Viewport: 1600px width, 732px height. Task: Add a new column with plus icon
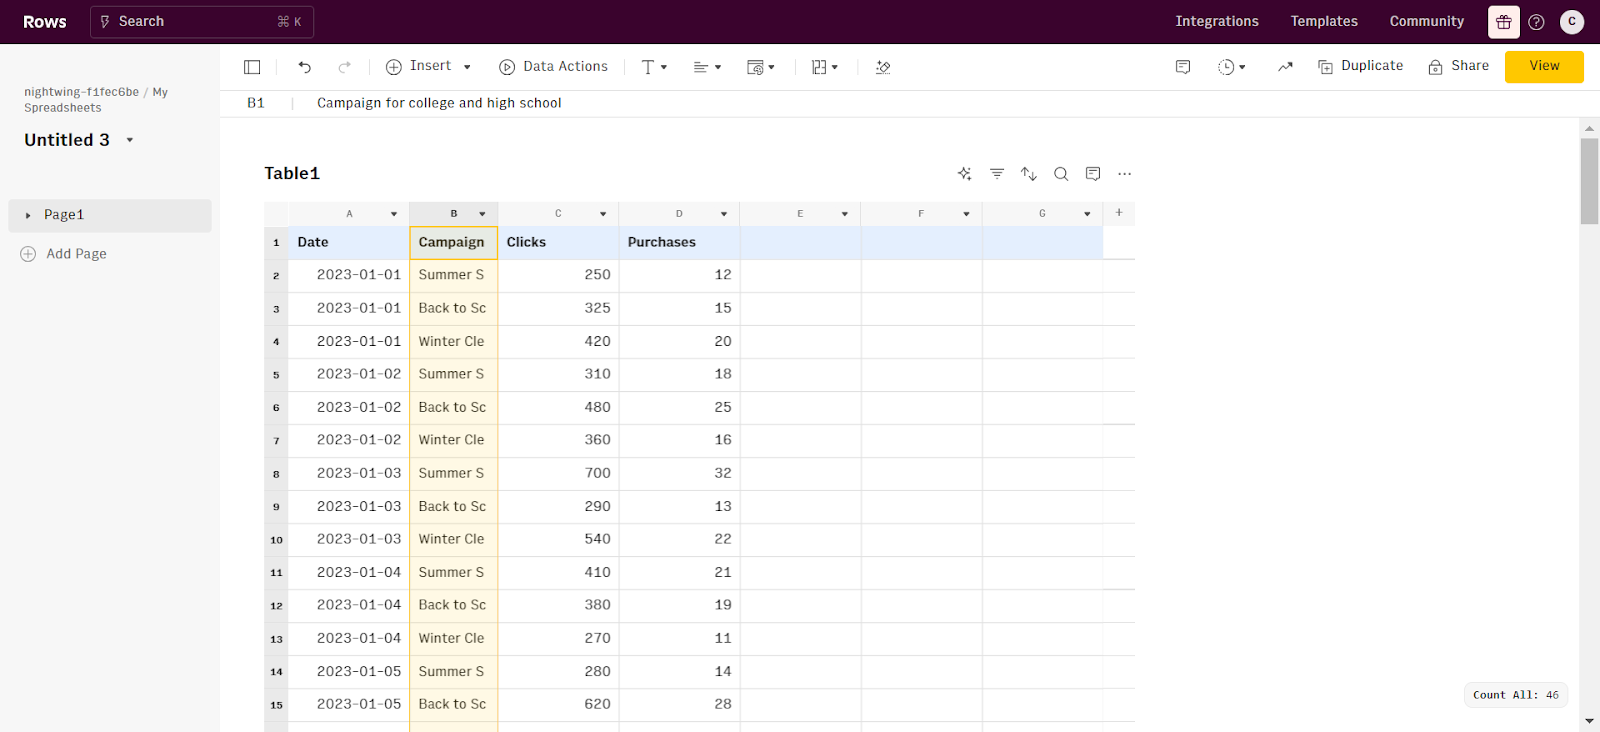tap(1119, 213)
